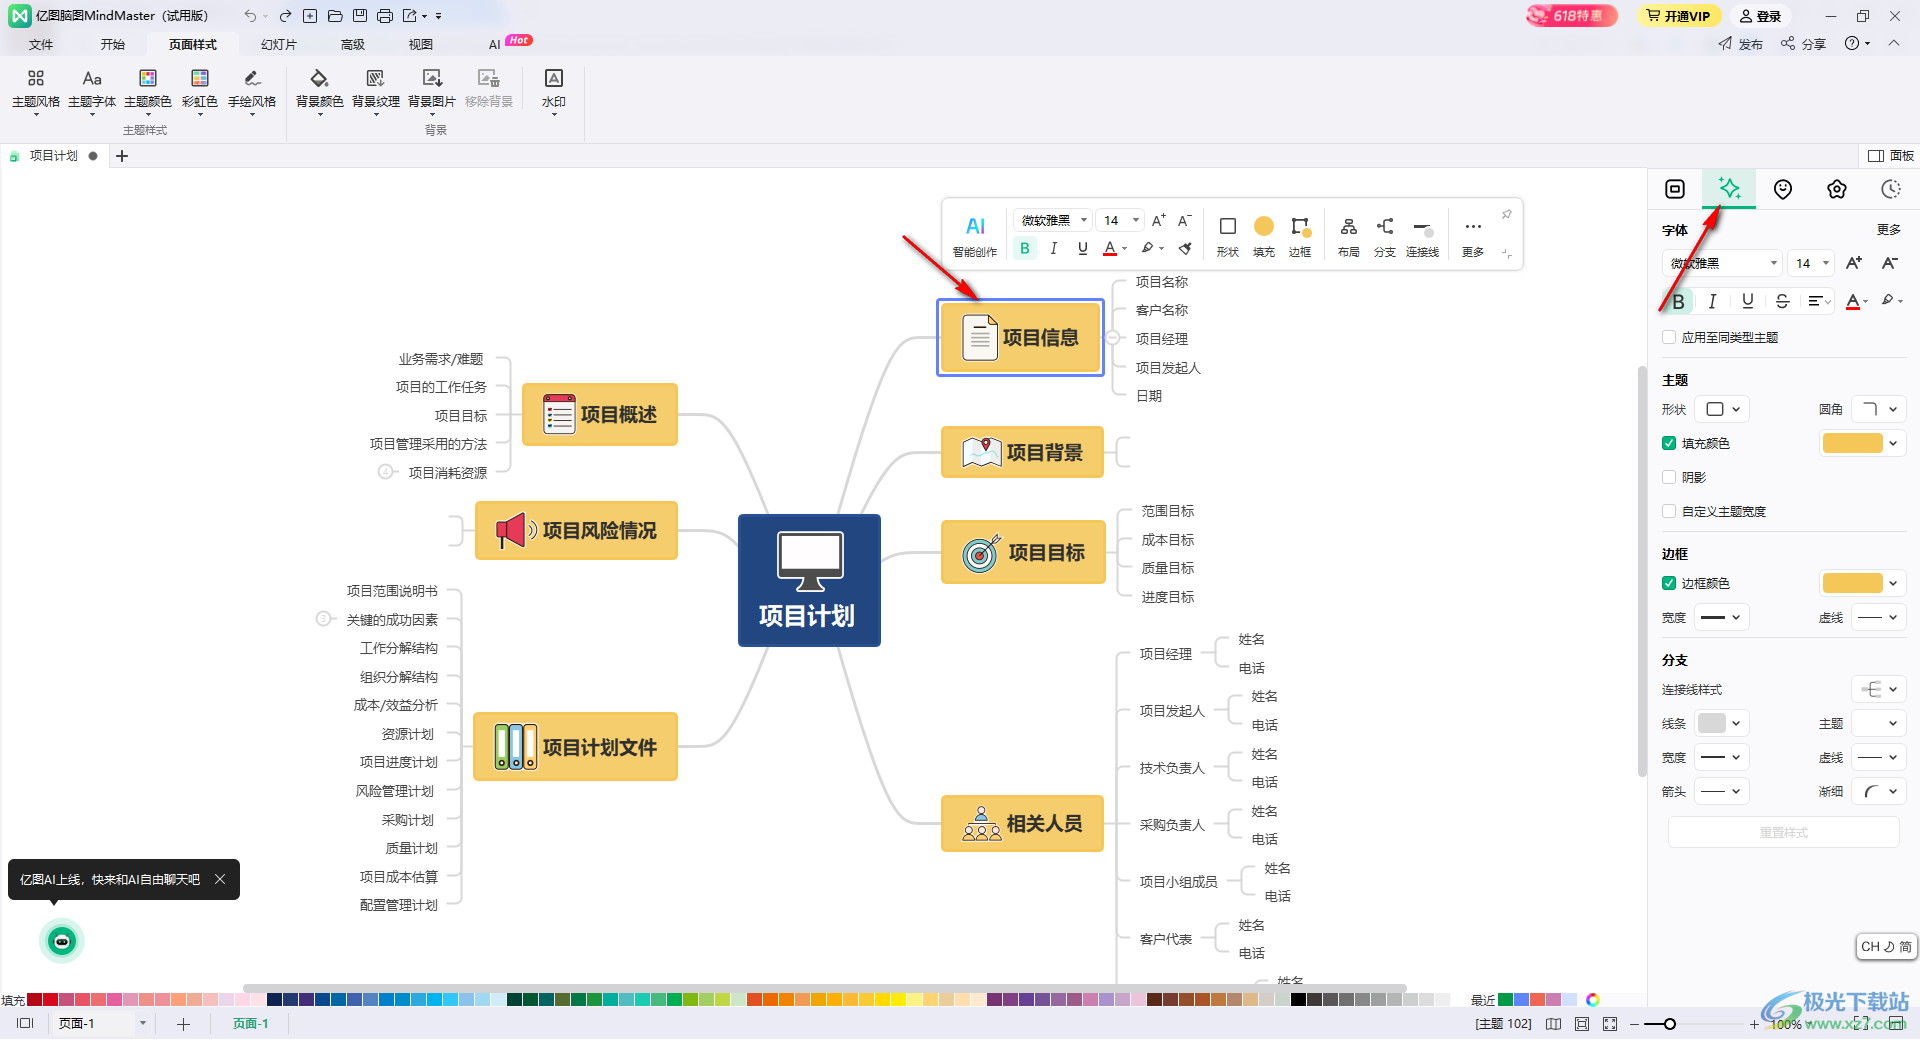
Task: Open the 圆角 corner dropdown
Action: (1879, 409)
